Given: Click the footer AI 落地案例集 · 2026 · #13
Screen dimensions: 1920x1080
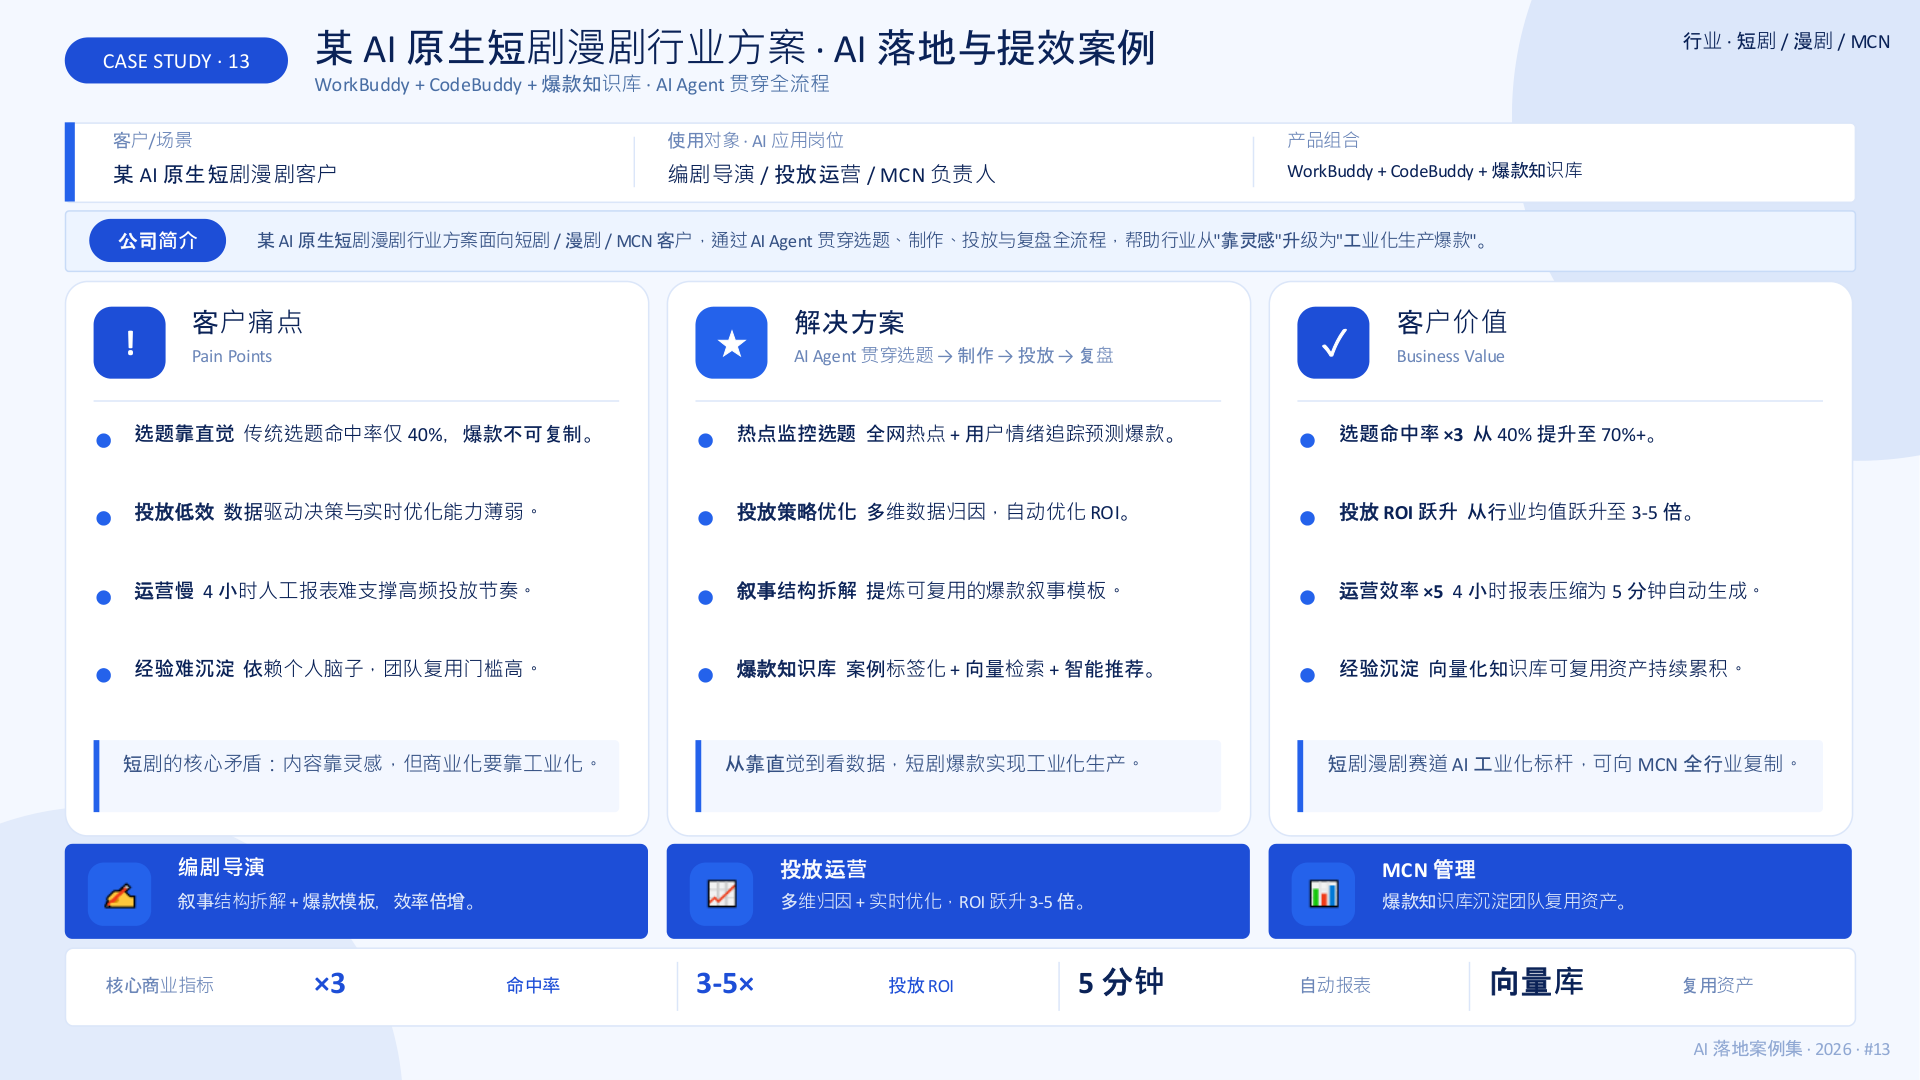Looking at the screenshot, I should tap(1791, 1049).
